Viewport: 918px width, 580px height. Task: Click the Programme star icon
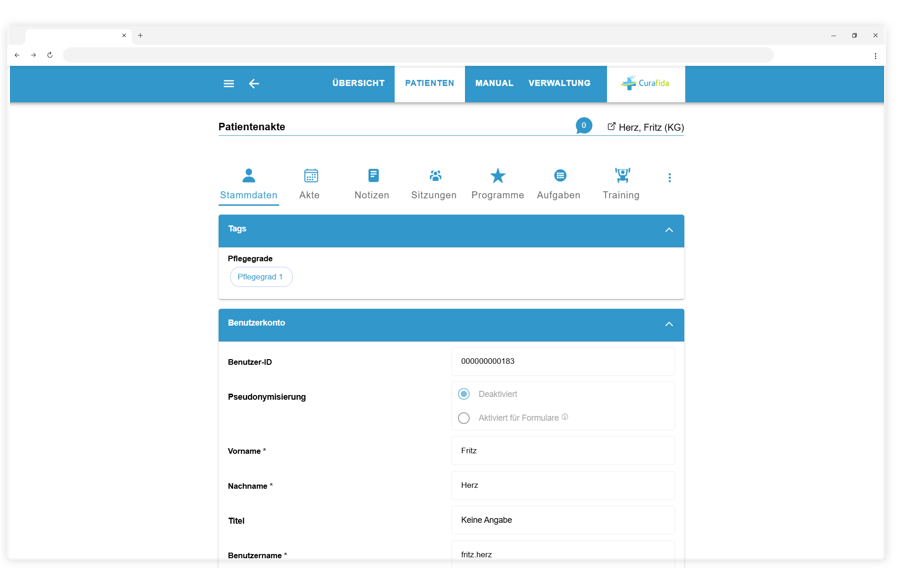498,175
